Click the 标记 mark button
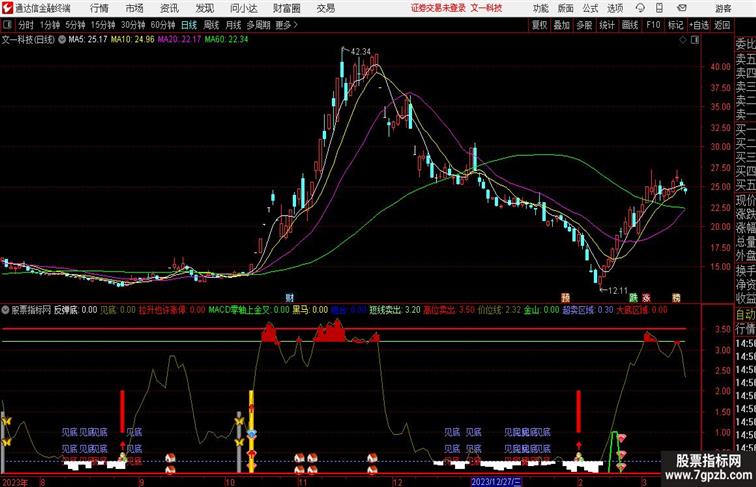The image size is (756, 487). point(675,25)
